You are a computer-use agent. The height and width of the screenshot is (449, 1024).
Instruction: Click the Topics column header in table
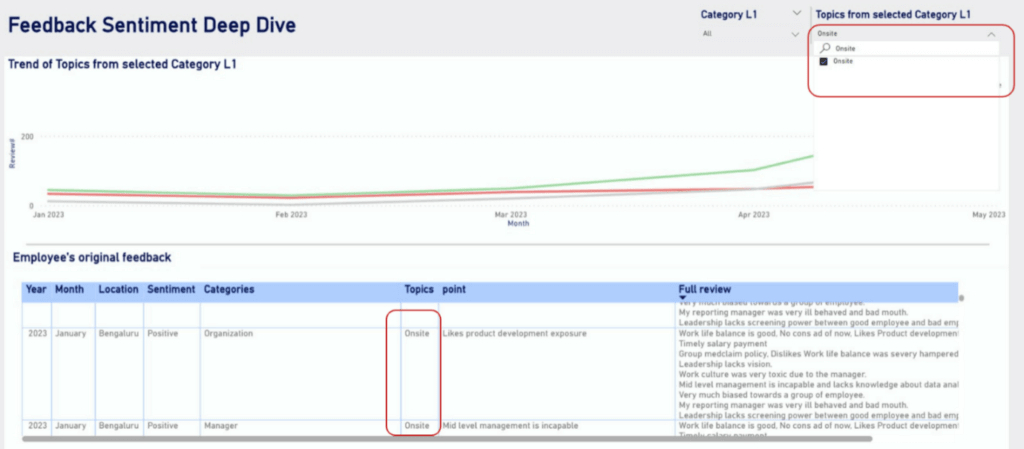[419, 289]
